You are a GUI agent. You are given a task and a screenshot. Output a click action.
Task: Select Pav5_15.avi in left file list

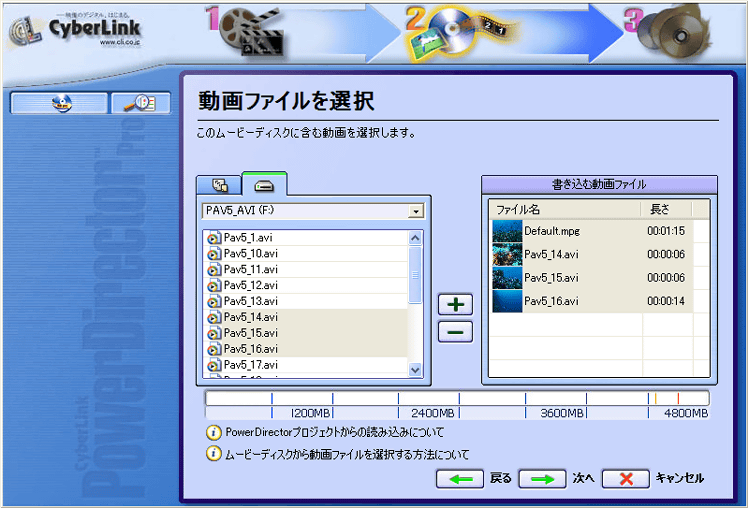(x=305, y=333)
